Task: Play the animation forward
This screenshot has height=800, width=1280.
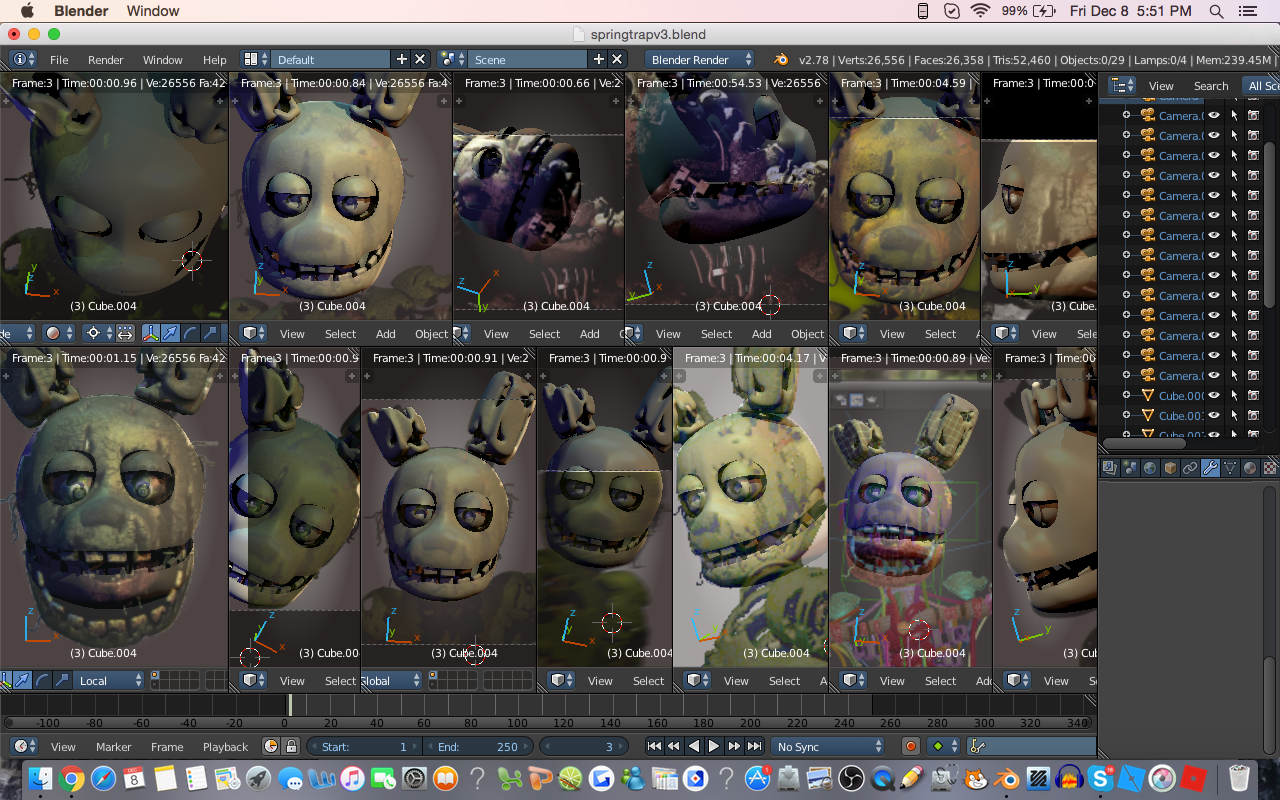Action: [714, 746]
